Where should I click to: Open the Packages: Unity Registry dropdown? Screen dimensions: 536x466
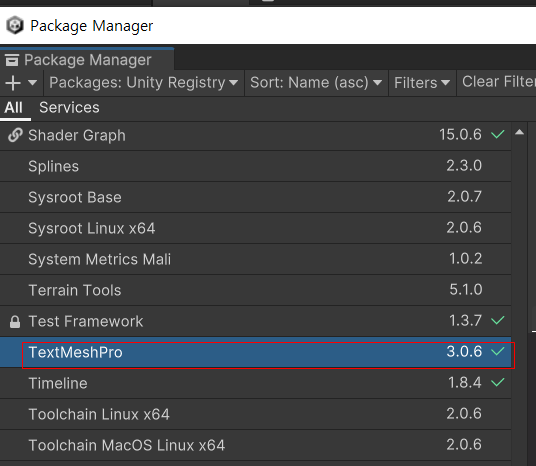pyautogui.click(x=144, y=83)
